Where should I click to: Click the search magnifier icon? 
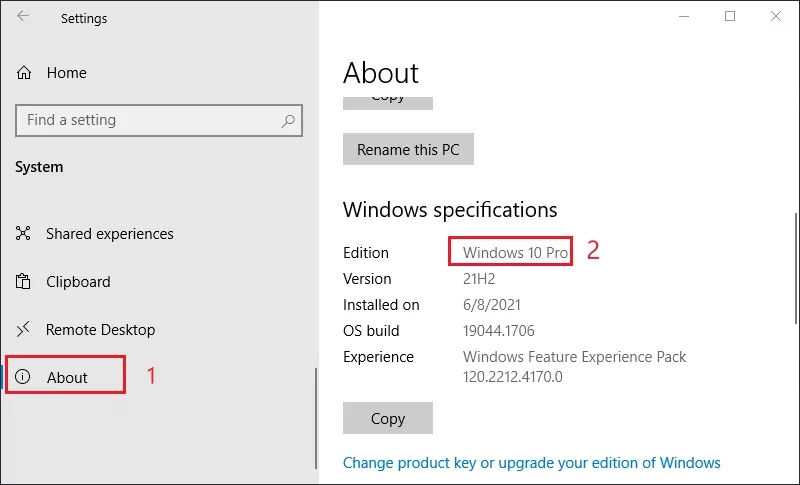pyautogui.click(x=288, y=121)
